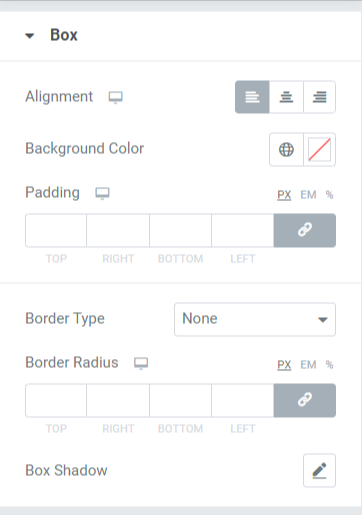Image resolution: width=362 pixels, height=515 pixels.
Task: Open the Border Type dropdown
Action: (x=255, y=319)
